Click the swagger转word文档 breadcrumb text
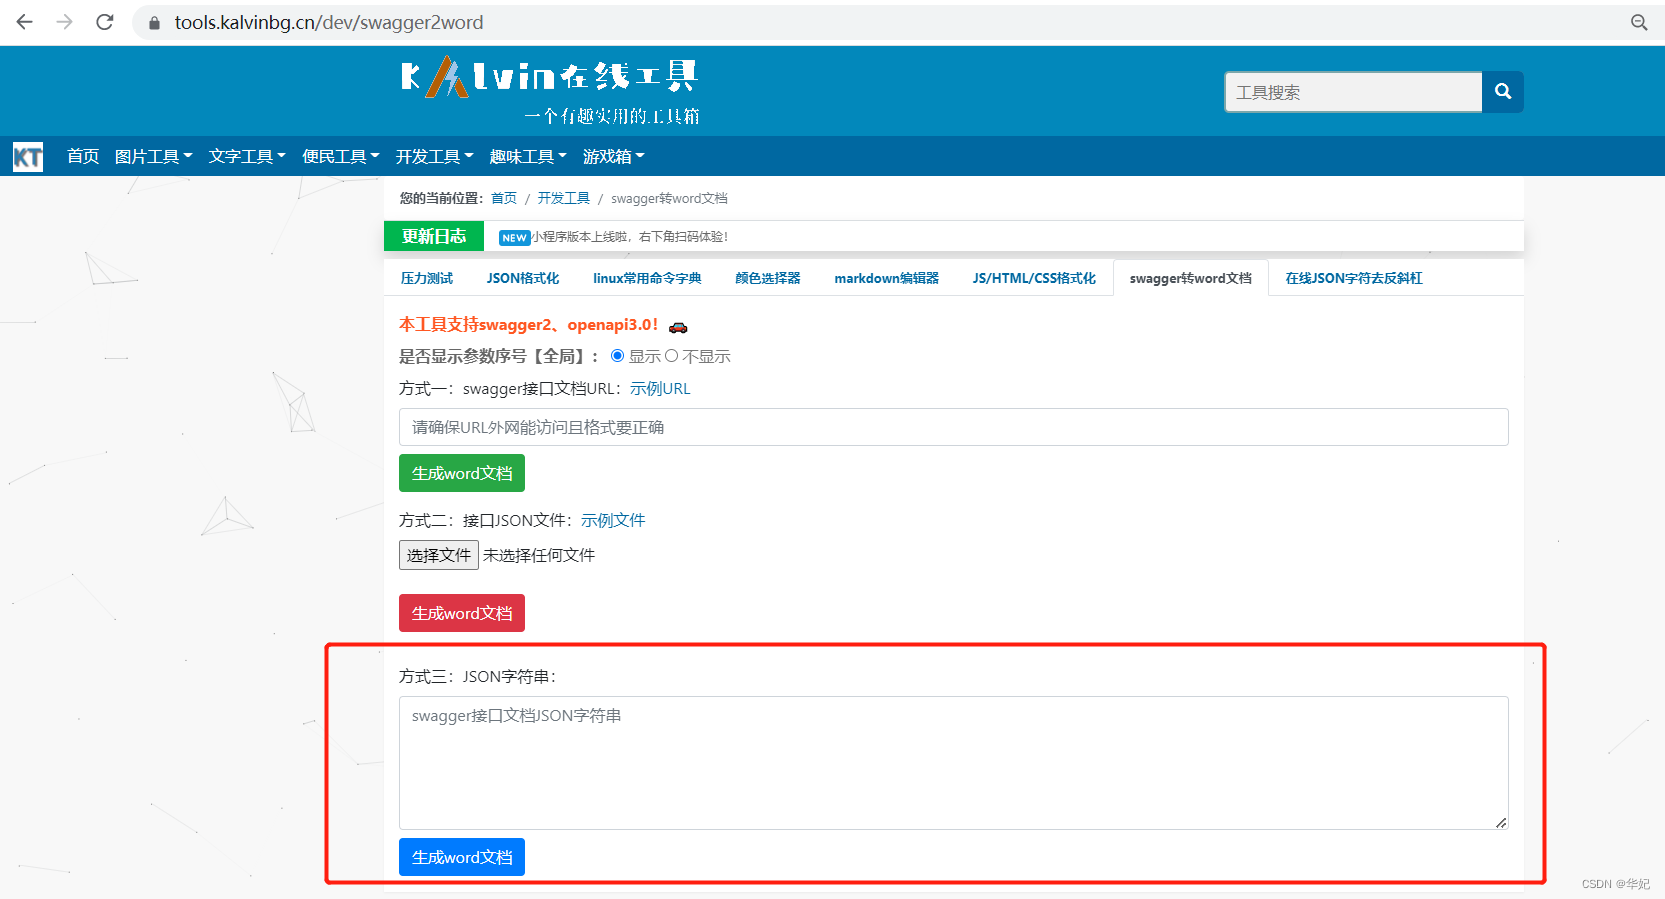 click(x=669, y=198)
